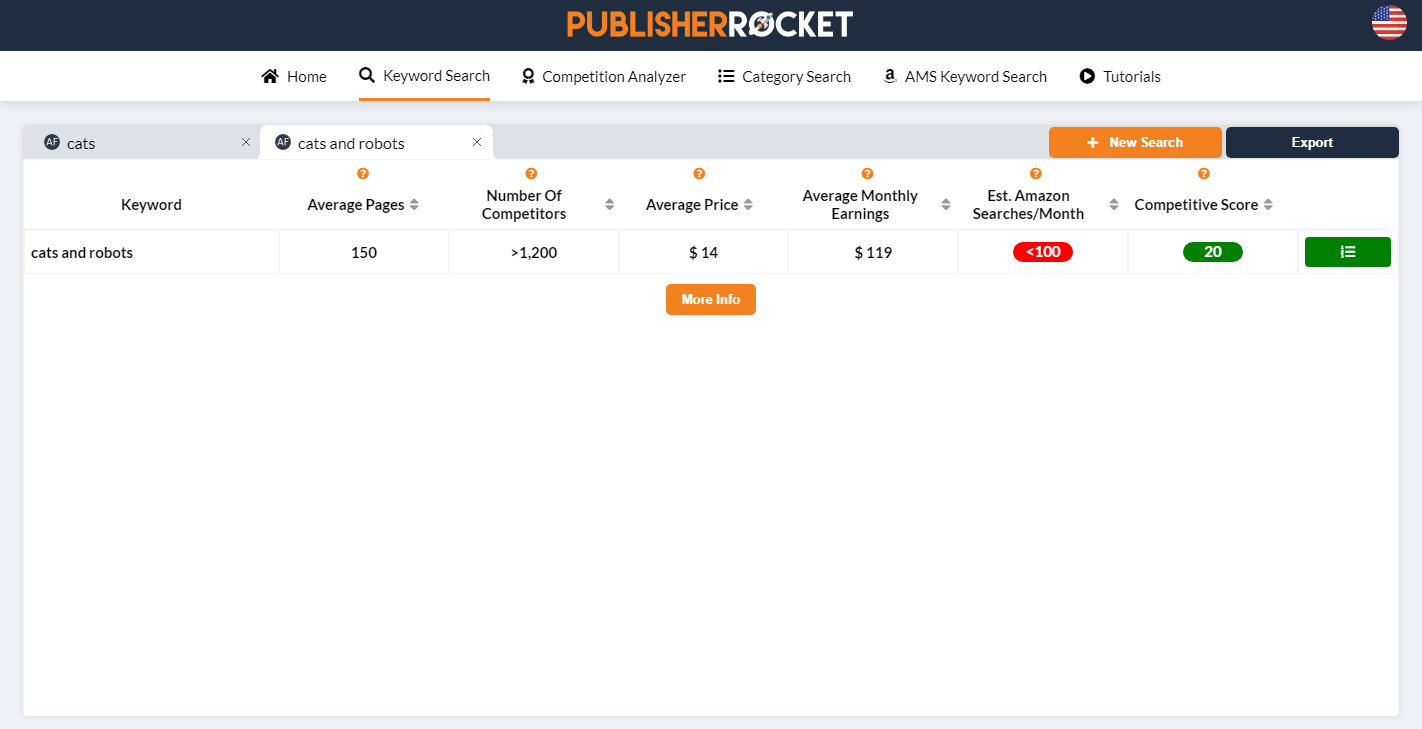Click the Category Search list icon
Viewport: 1422px width, 729px height.
tap(726, 76)
